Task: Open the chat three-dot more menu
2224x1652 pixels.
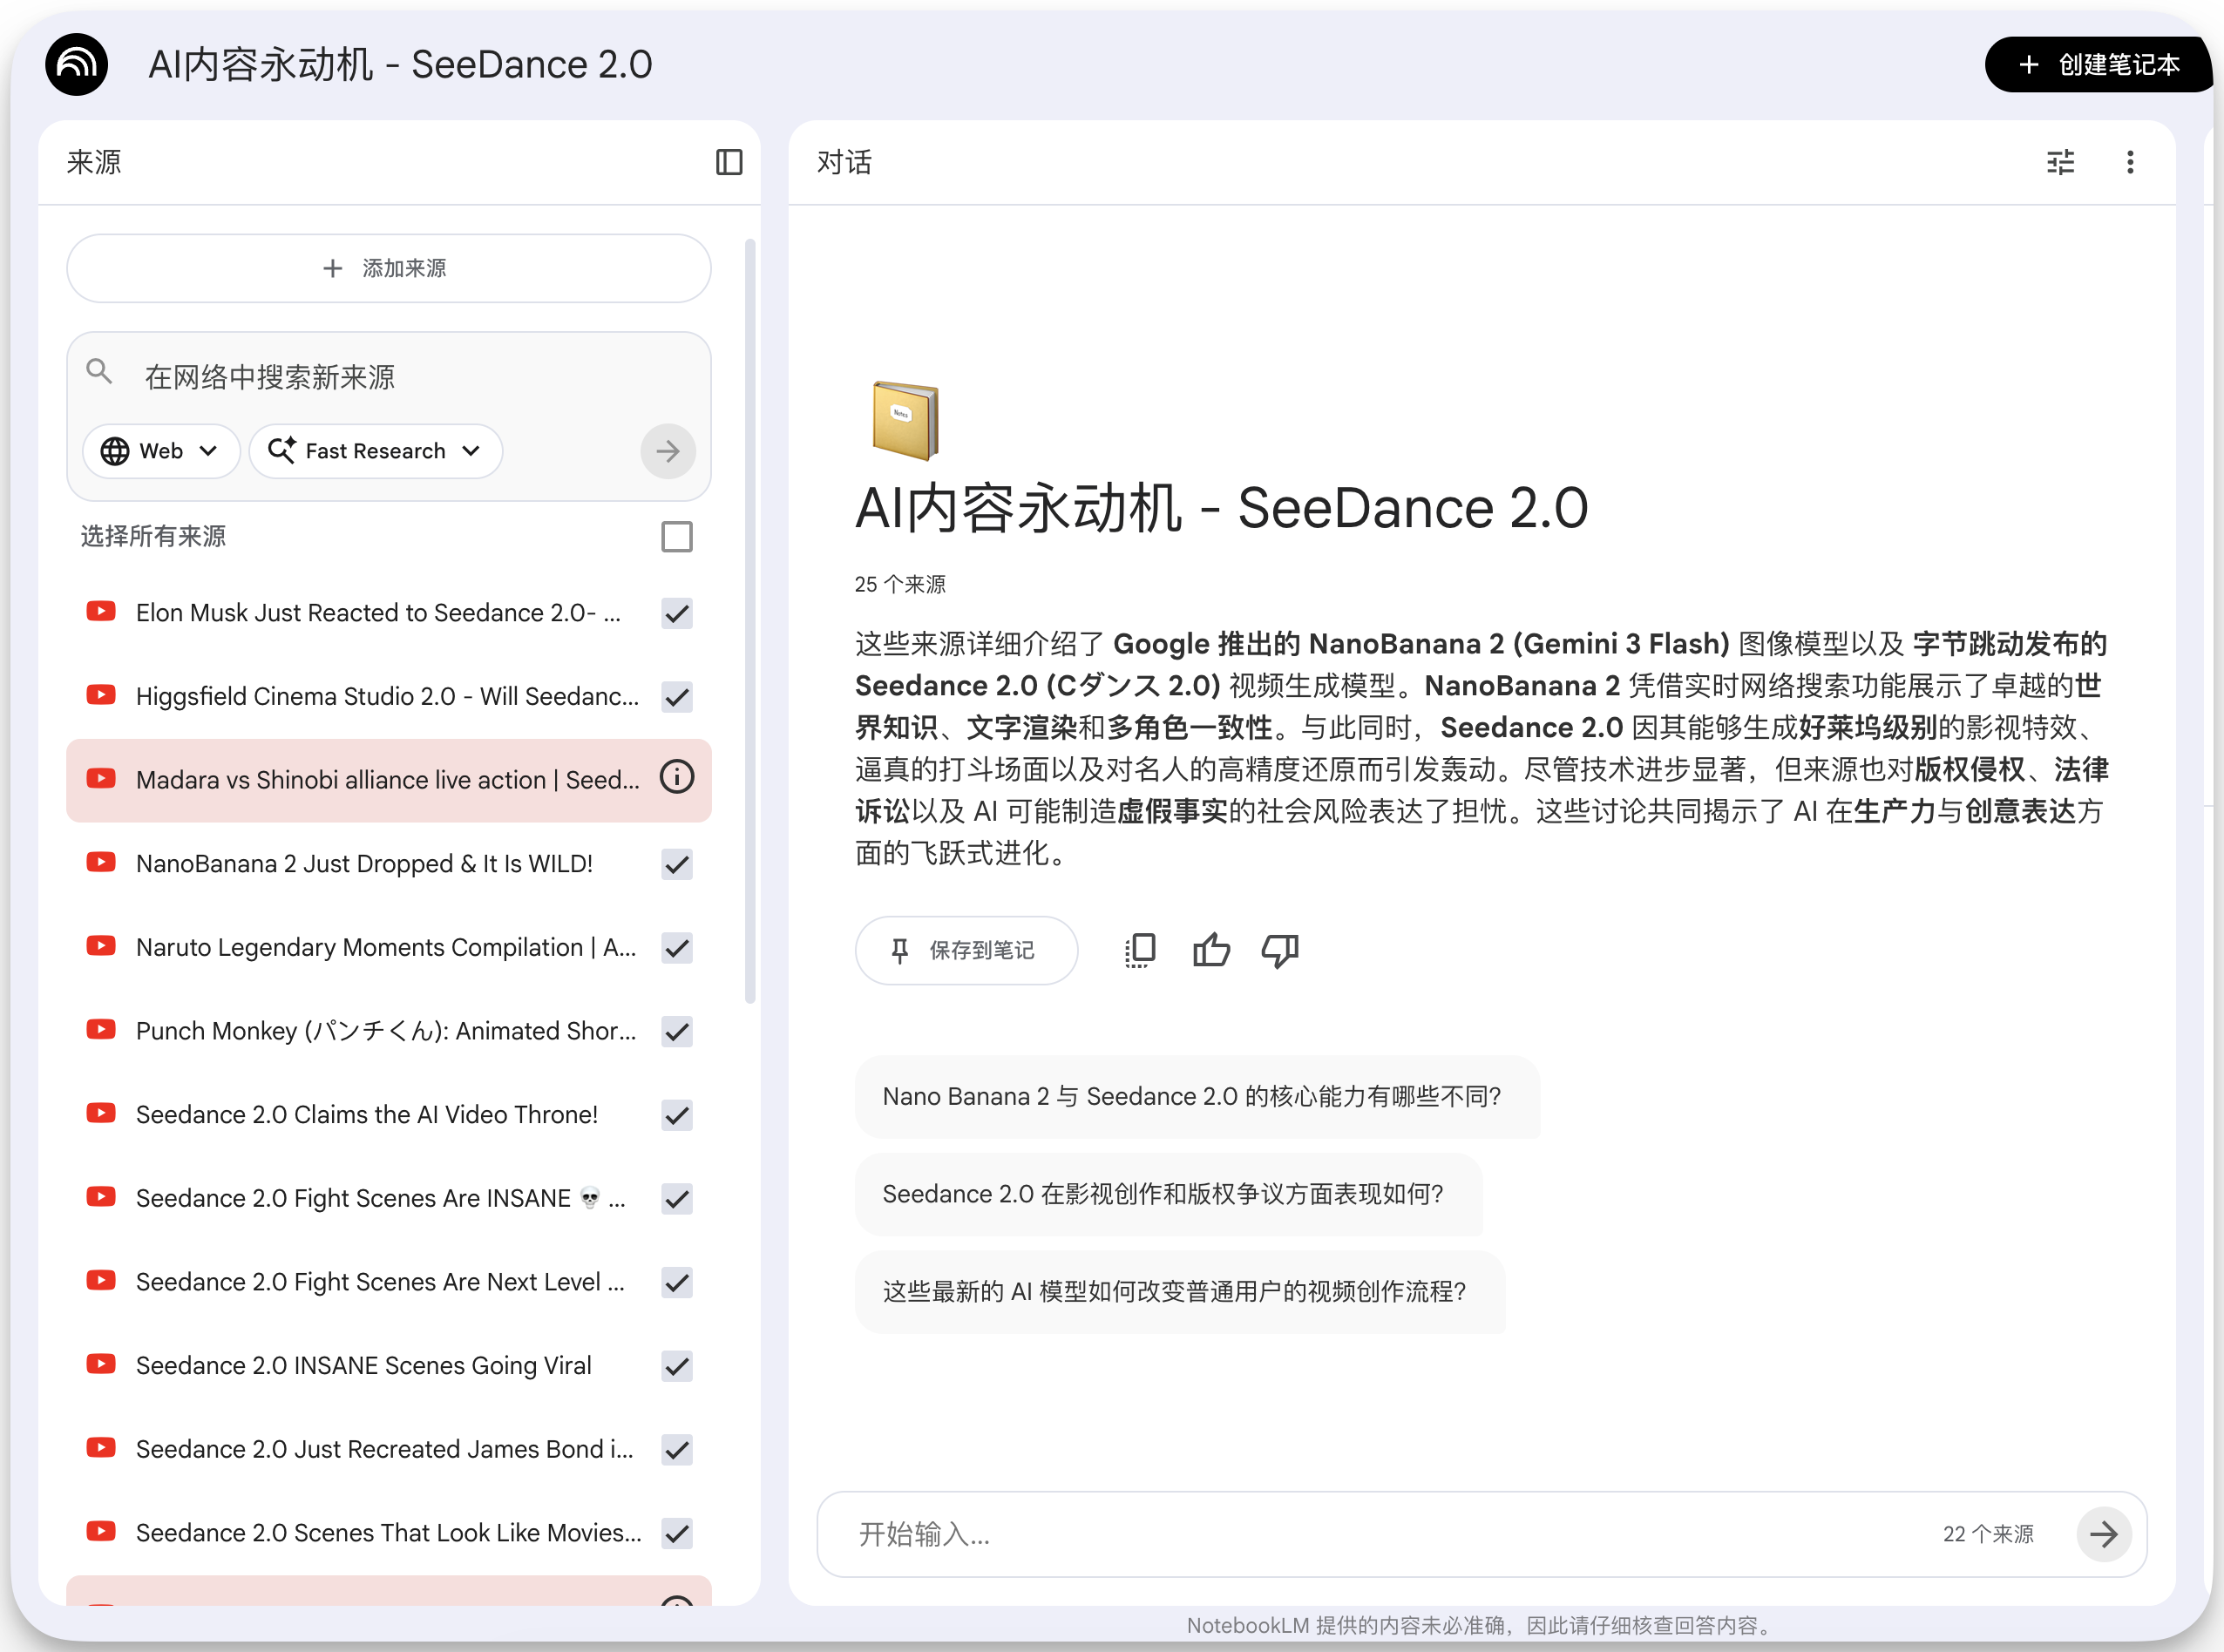Action: pos(2130,162)
